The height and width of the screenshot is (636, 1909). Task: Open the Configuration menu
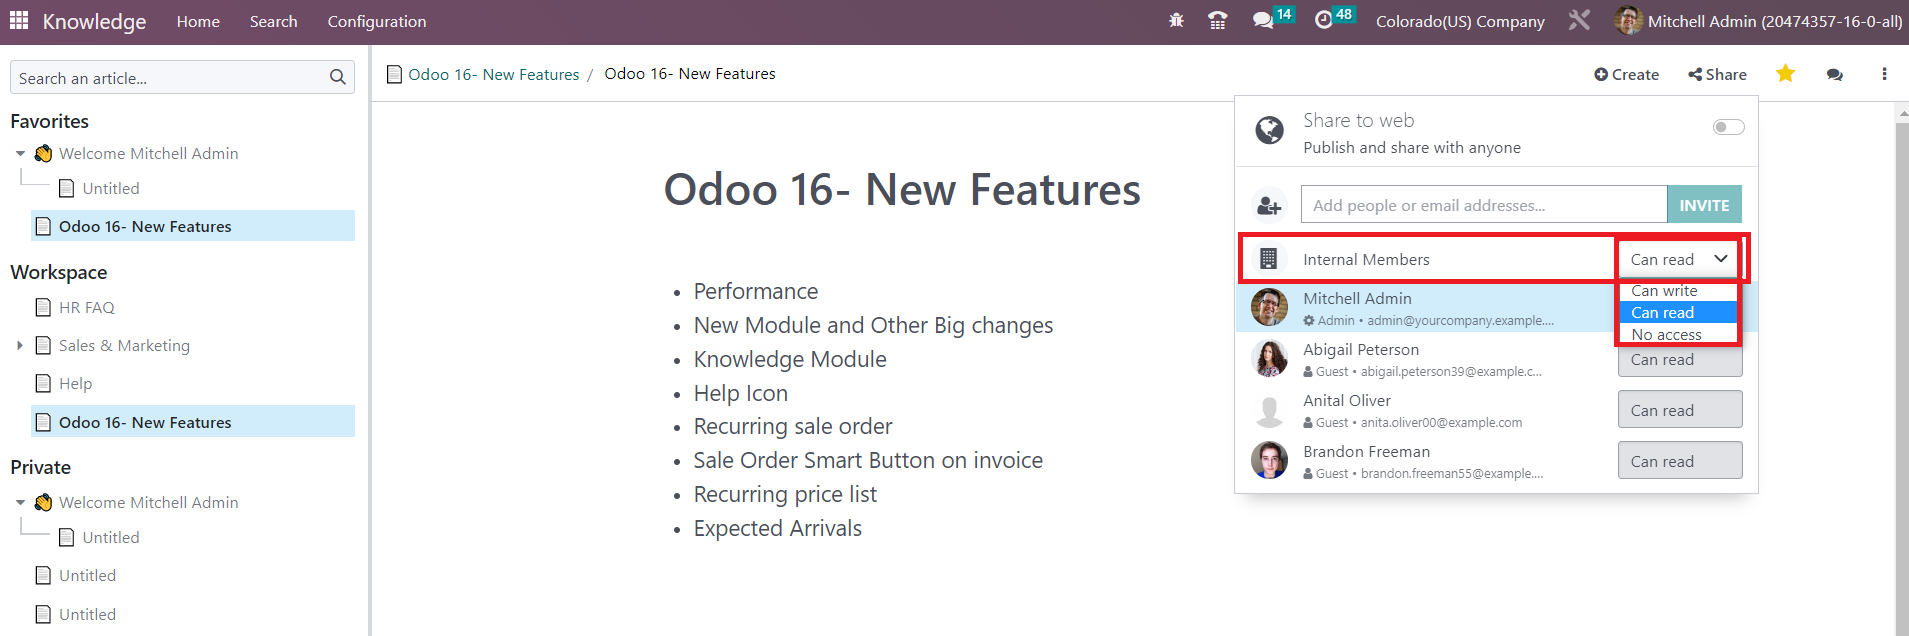tap(377, 21)
